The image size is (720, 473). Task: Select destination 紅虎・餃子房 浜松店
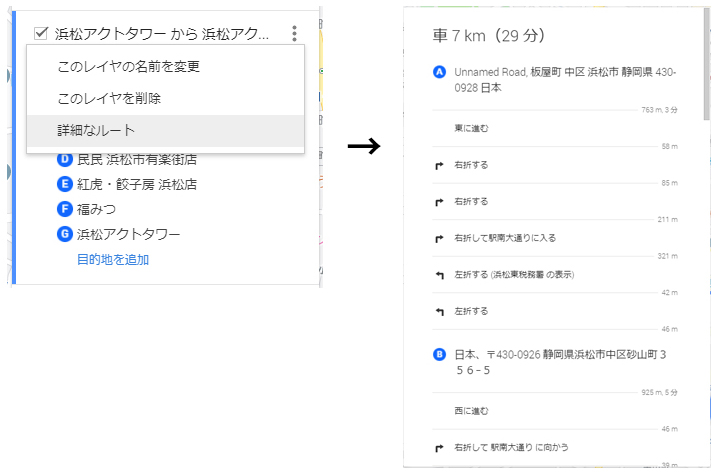(x=137, y=184)
